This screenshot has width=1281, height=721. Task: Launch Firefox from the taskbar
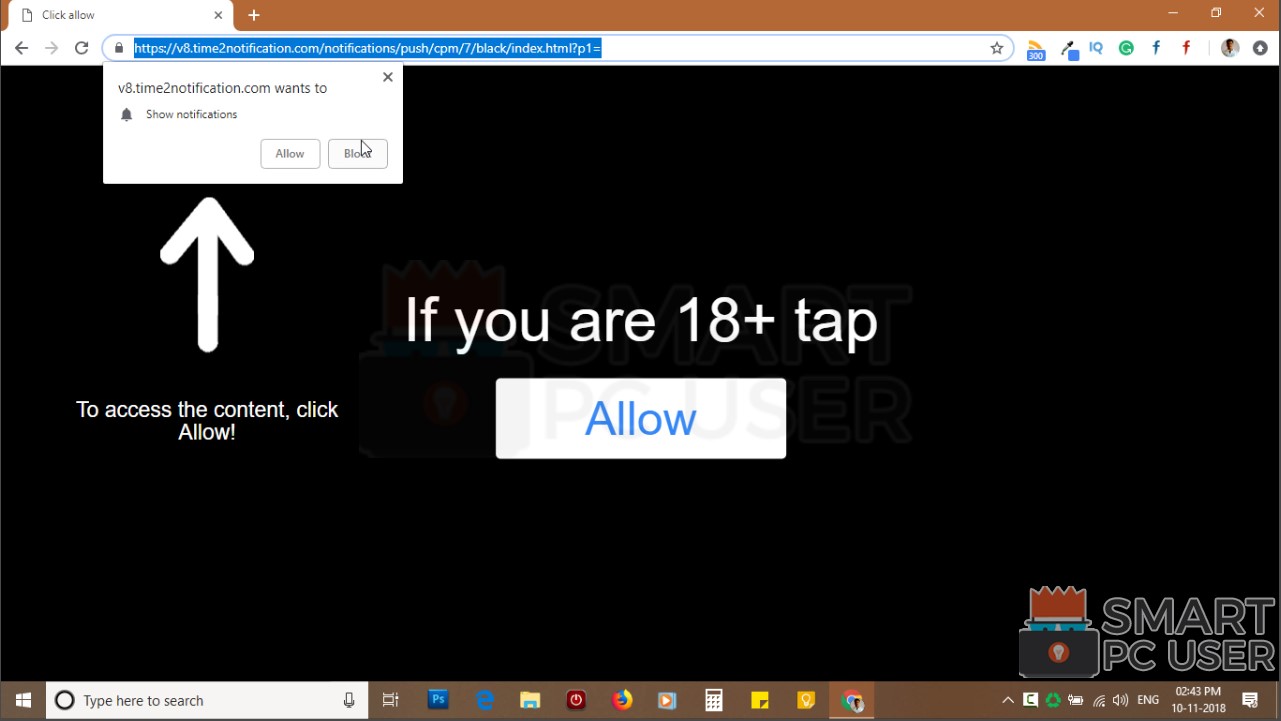622,700
